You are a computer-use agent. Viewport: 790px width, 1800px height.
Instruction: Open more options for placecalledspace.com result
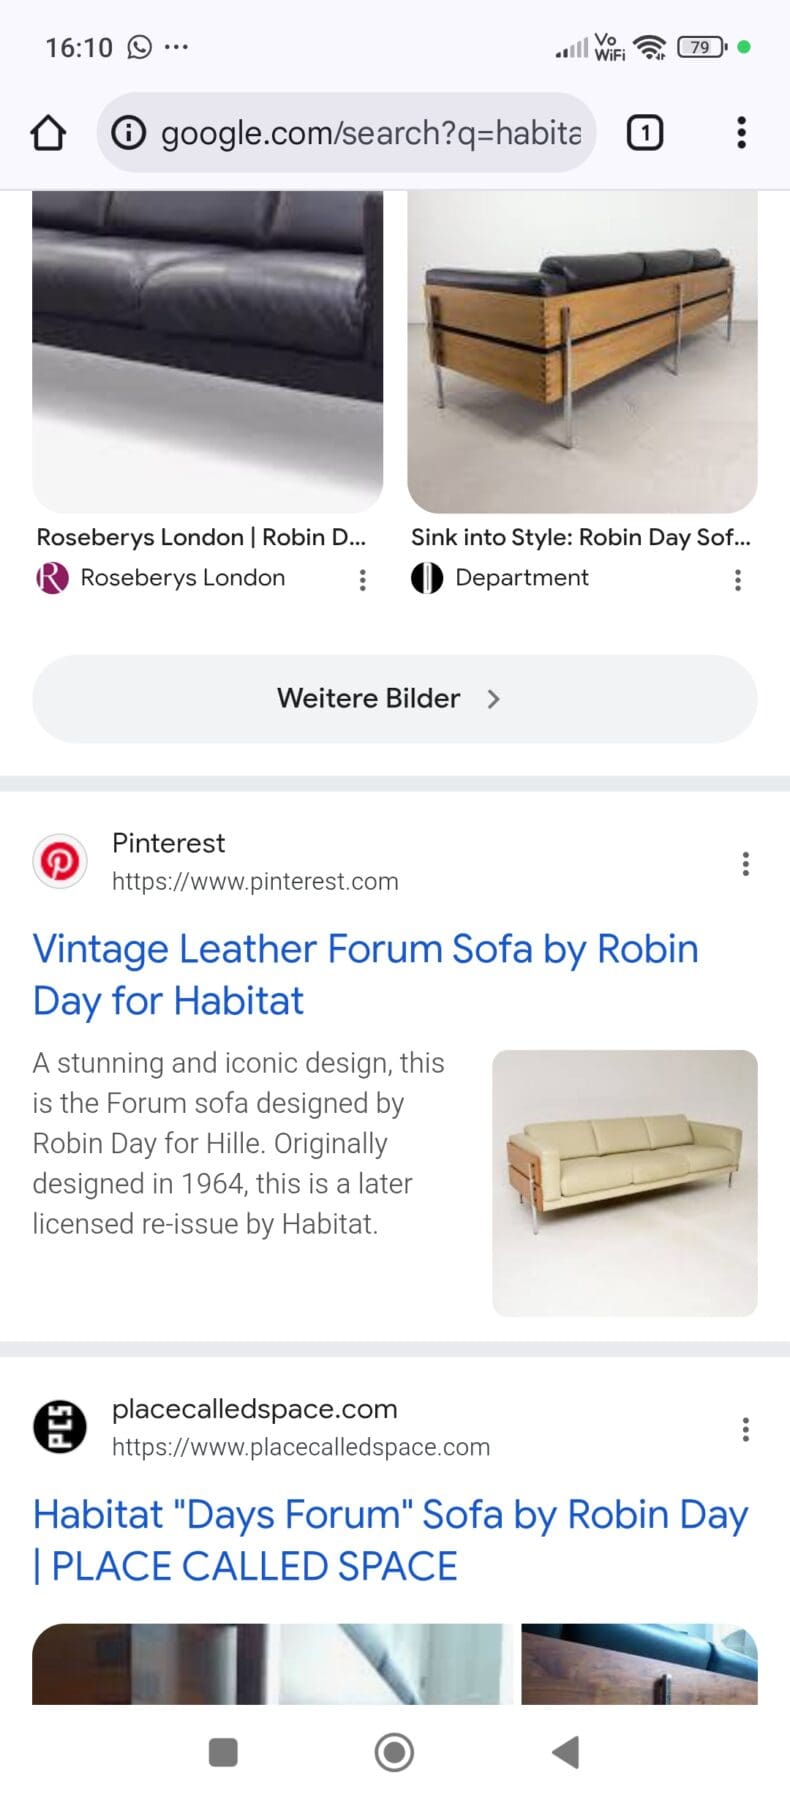pos(745,1429)
